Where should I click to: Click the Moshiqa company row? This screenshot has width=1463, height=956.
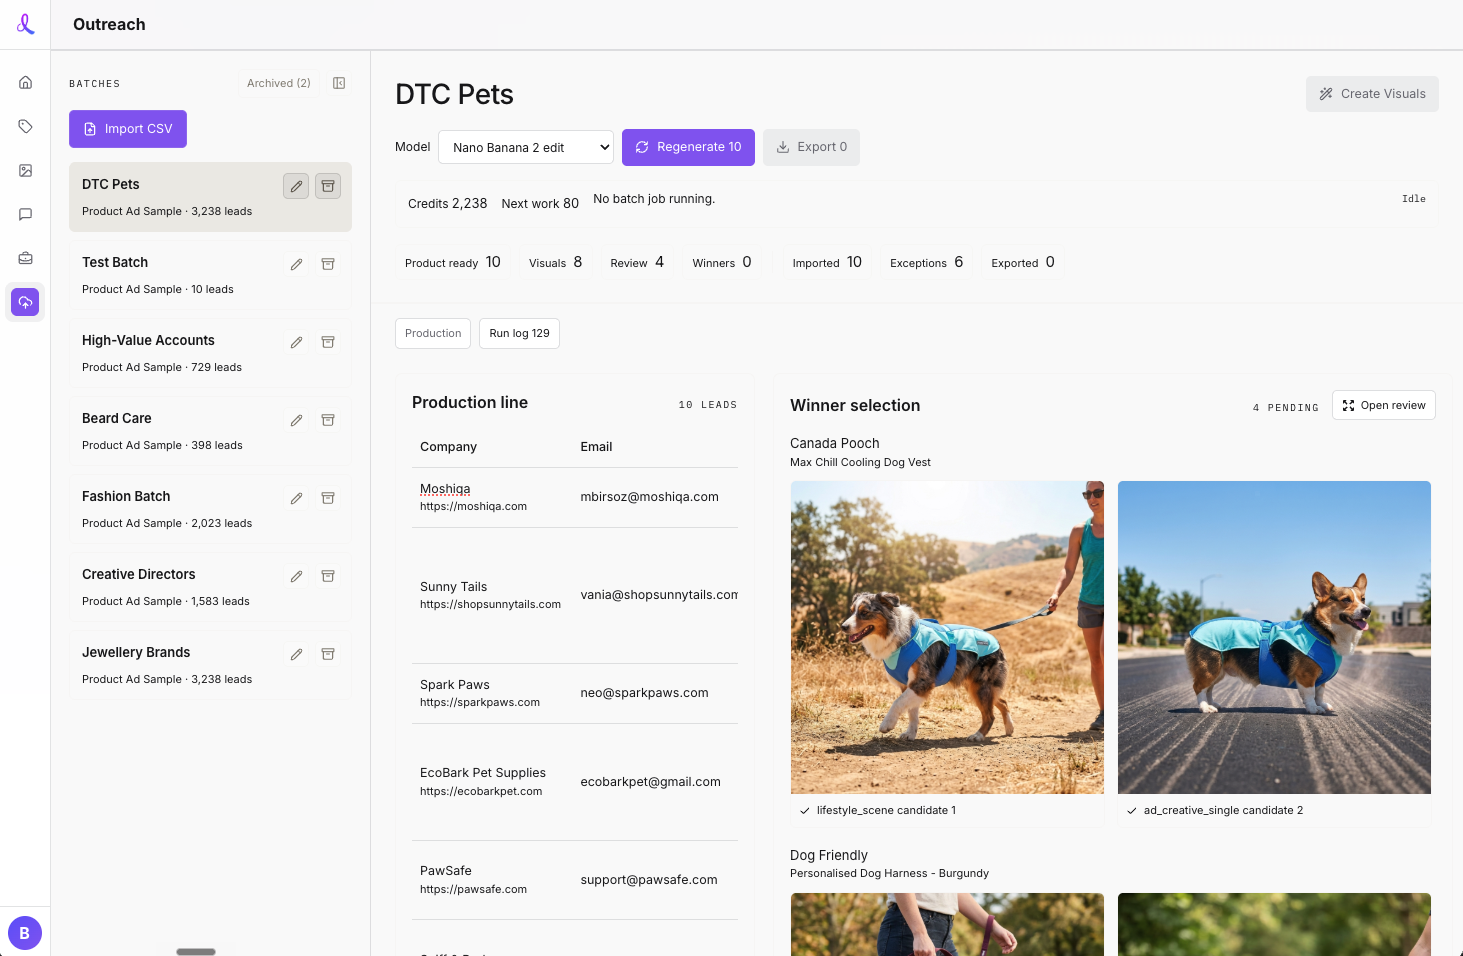[575, 497]
